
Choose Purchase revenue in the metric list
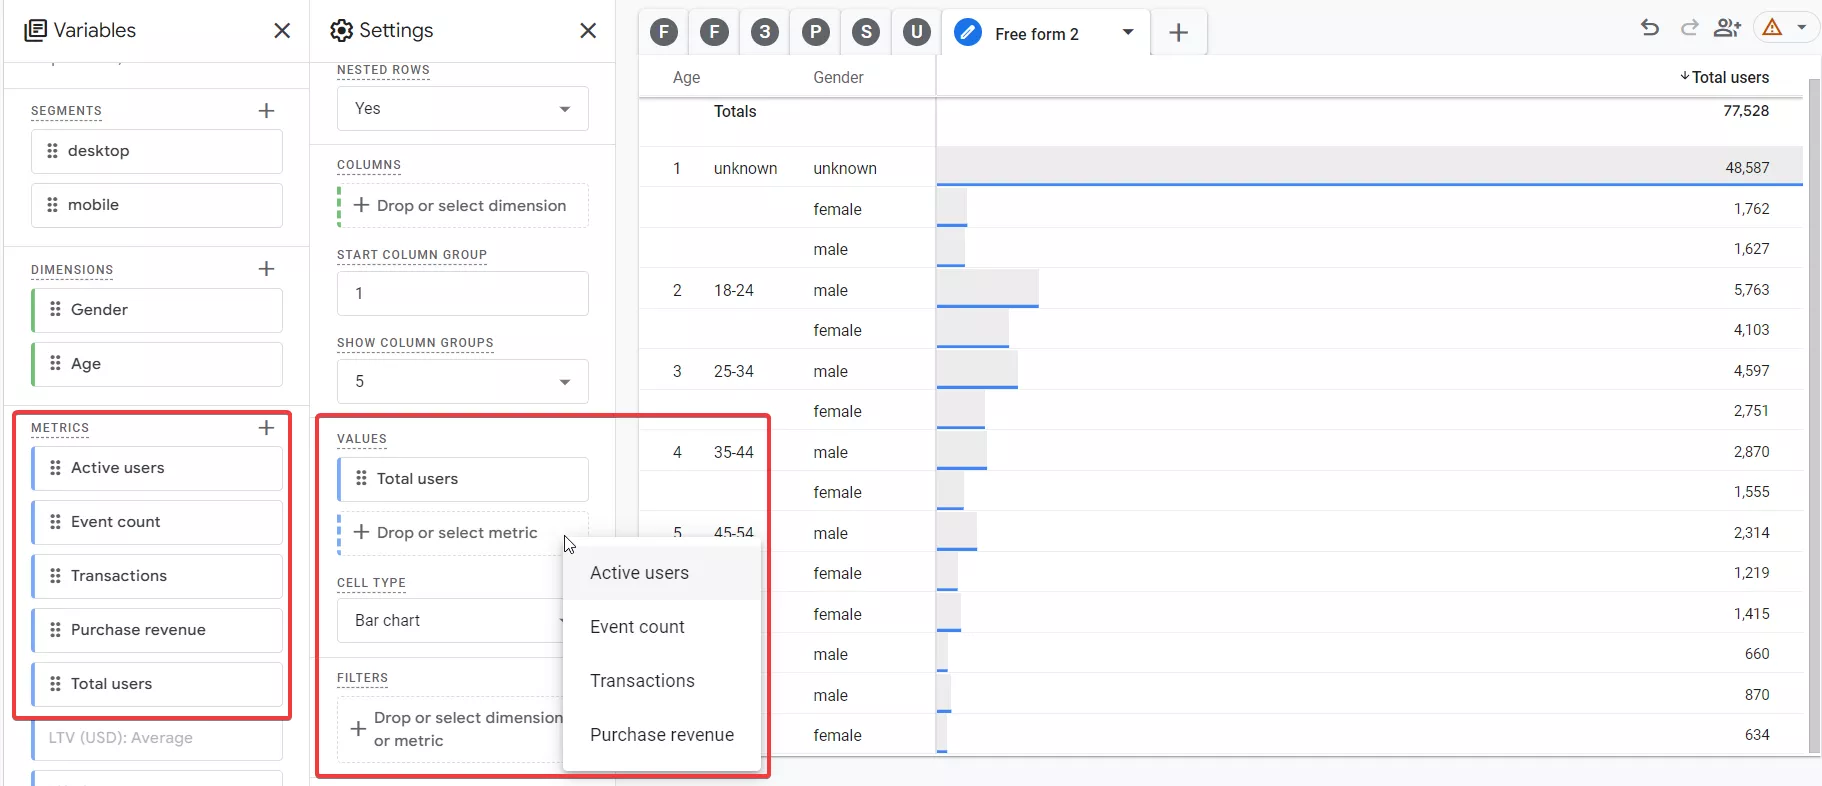pos(662,735)
